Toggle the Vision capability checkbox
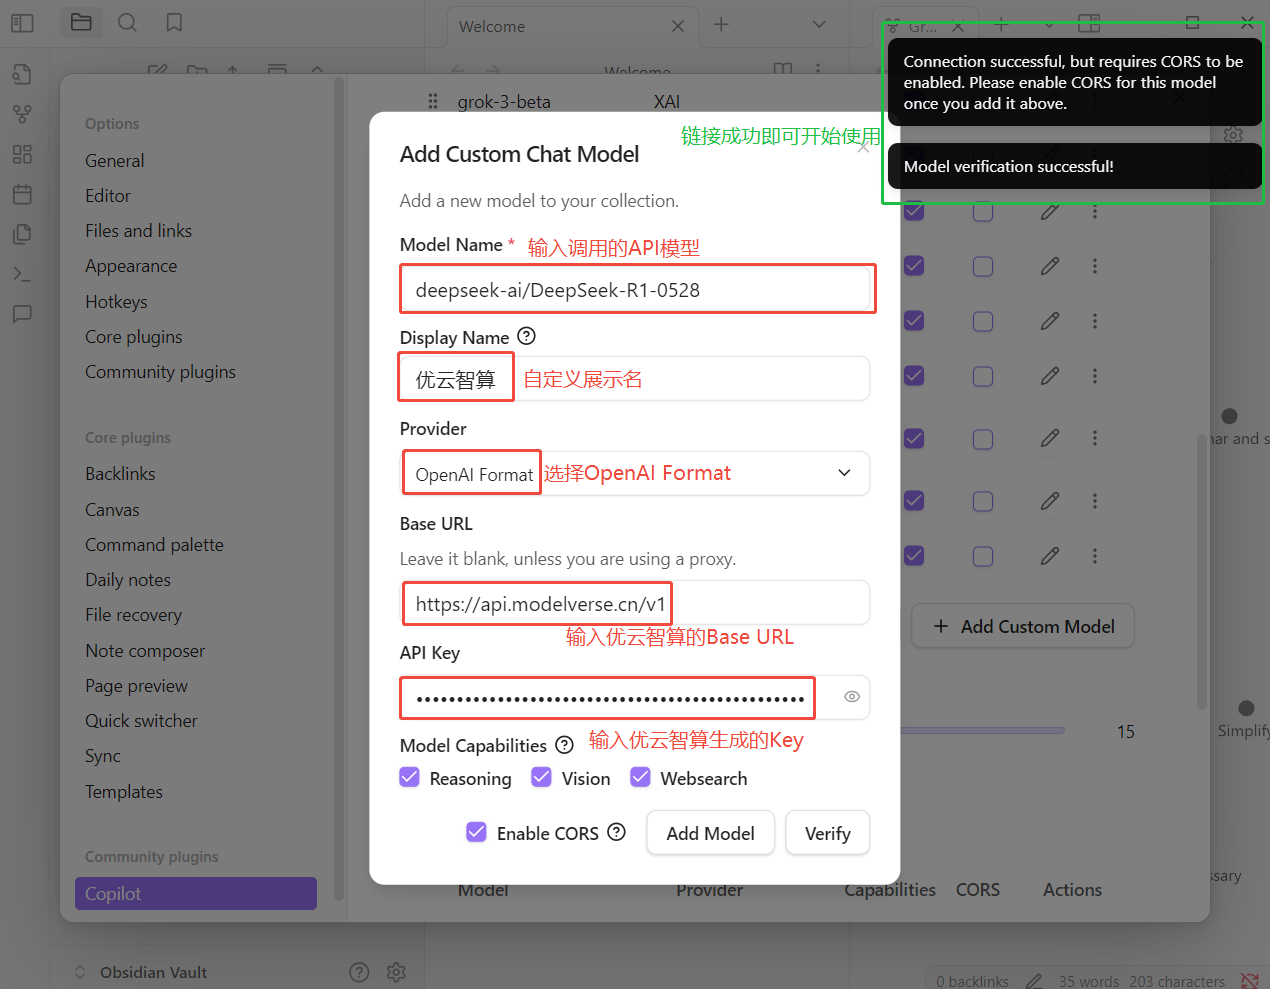Viewport: 1270px width, 989px height. pos(541,777)
